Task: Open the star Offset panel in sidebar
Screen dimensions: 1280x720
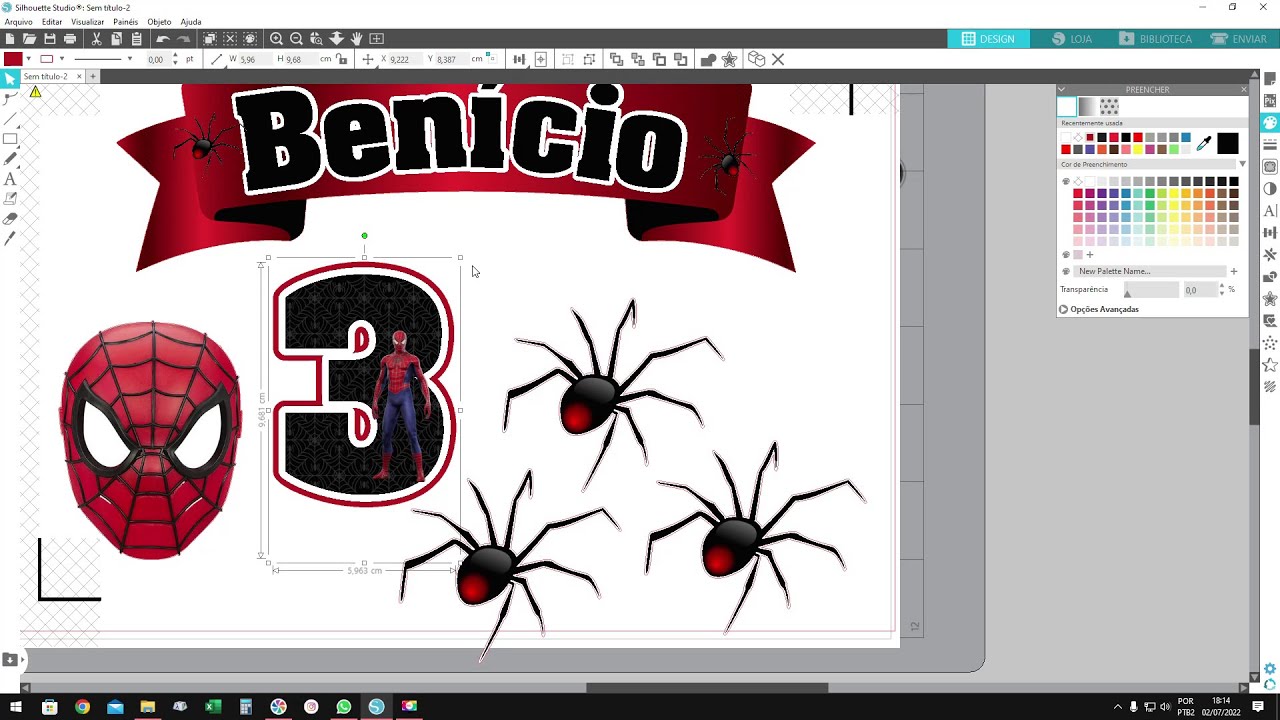Action: [x=1270, y=299]
